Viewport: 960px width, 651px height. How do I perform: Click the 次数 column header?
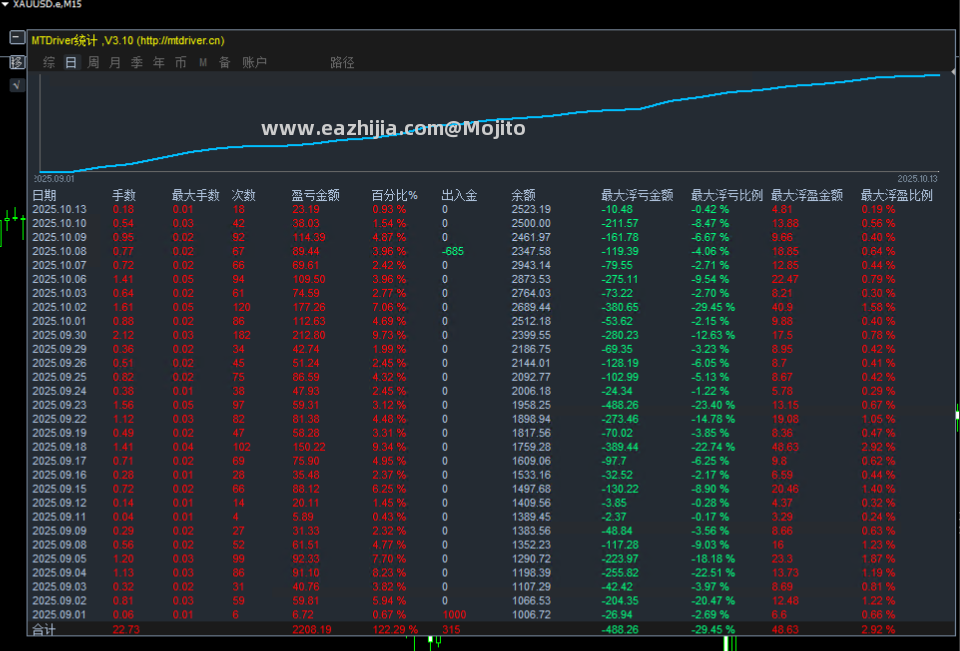[243, 195]
